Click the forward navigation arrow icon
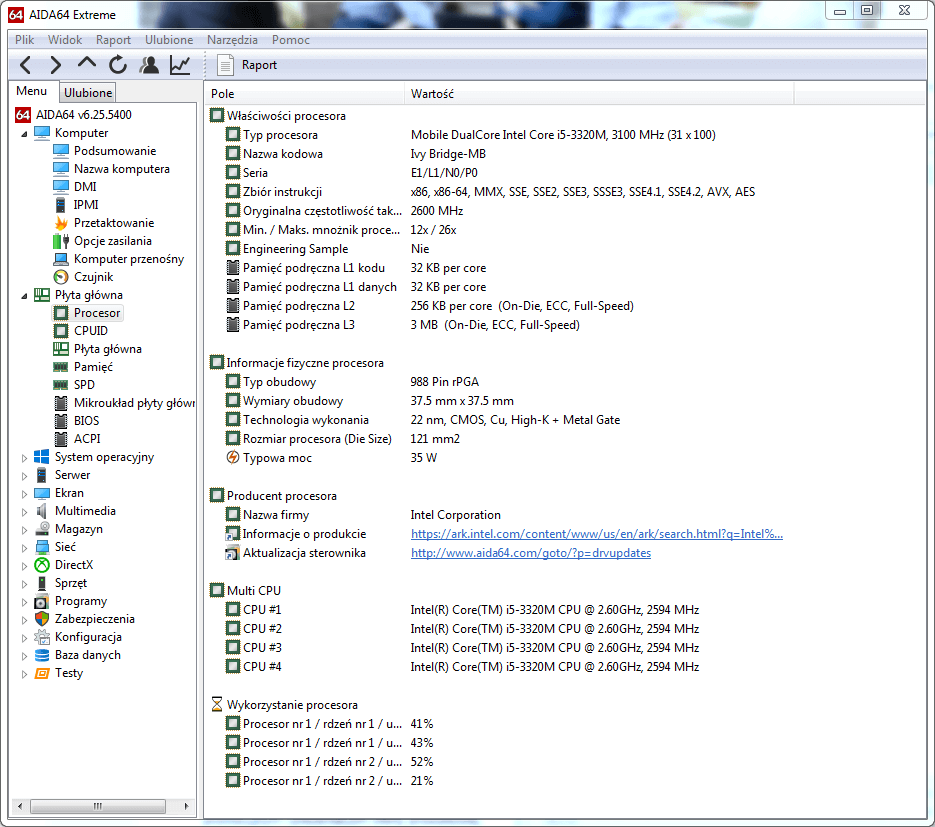The image size is (935, 827). (55, 64)
